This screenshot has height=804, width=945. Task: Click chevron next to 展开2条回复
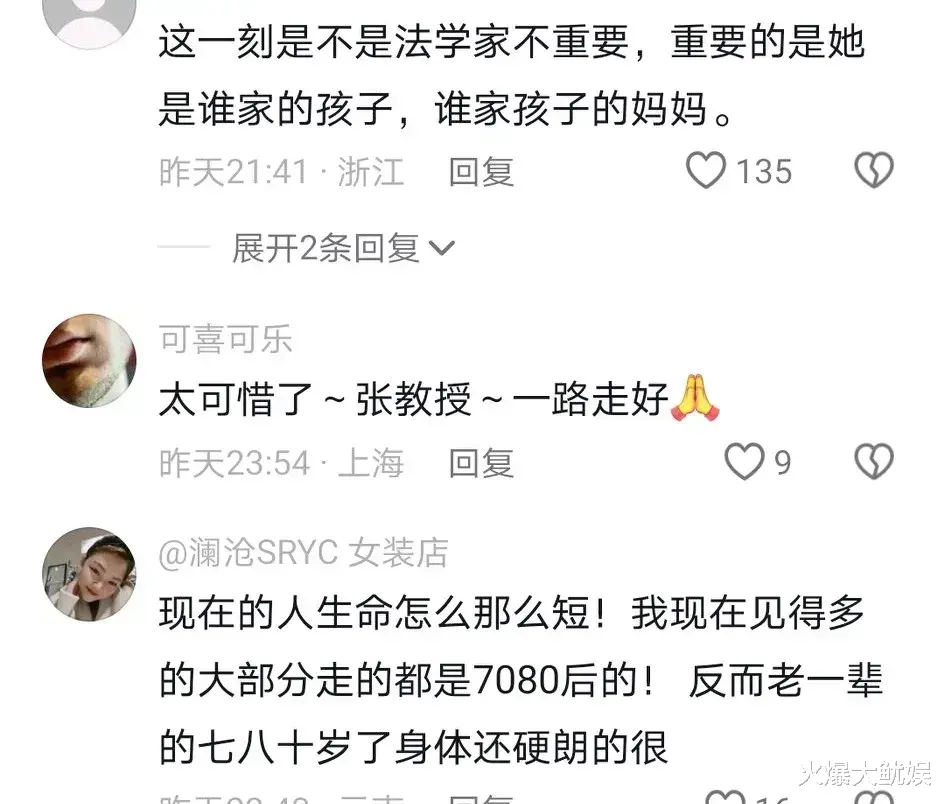tap(441, 248)
